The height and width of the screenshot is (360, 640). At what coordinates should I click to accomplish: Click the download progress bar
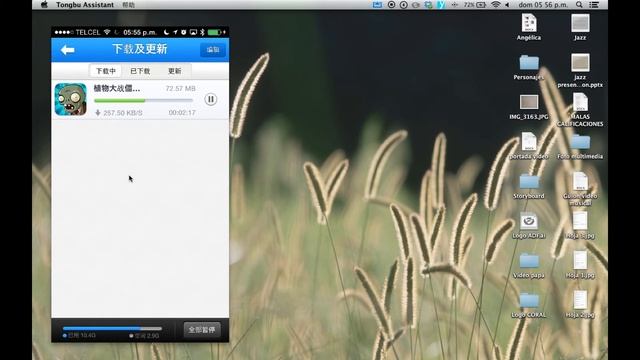143,100
